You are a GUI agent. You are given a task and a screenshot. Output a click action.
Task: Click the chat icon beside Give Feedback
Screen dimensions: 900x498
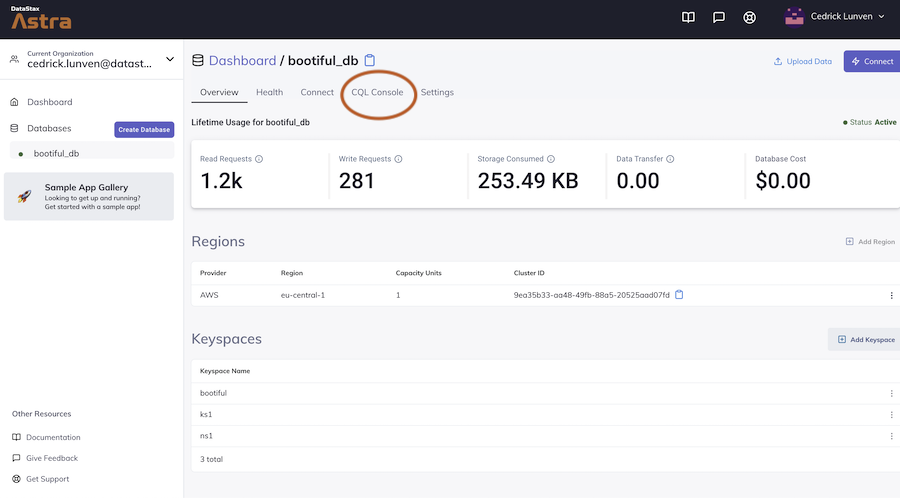[16, 458]
